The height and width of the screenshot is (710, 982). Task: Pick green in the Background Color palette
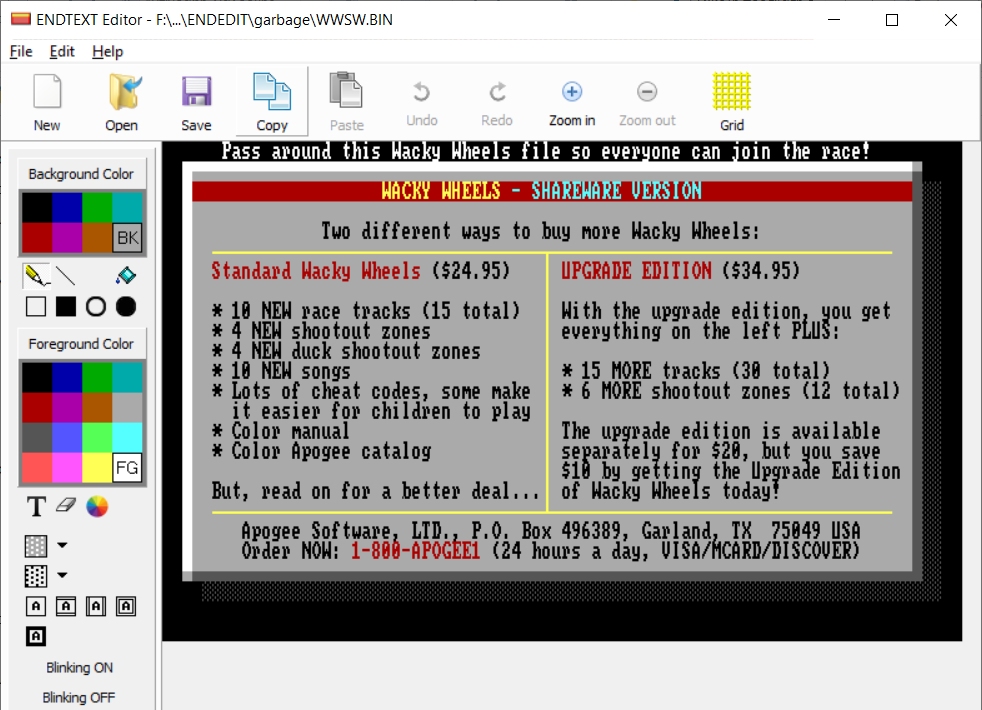(97, 207)
